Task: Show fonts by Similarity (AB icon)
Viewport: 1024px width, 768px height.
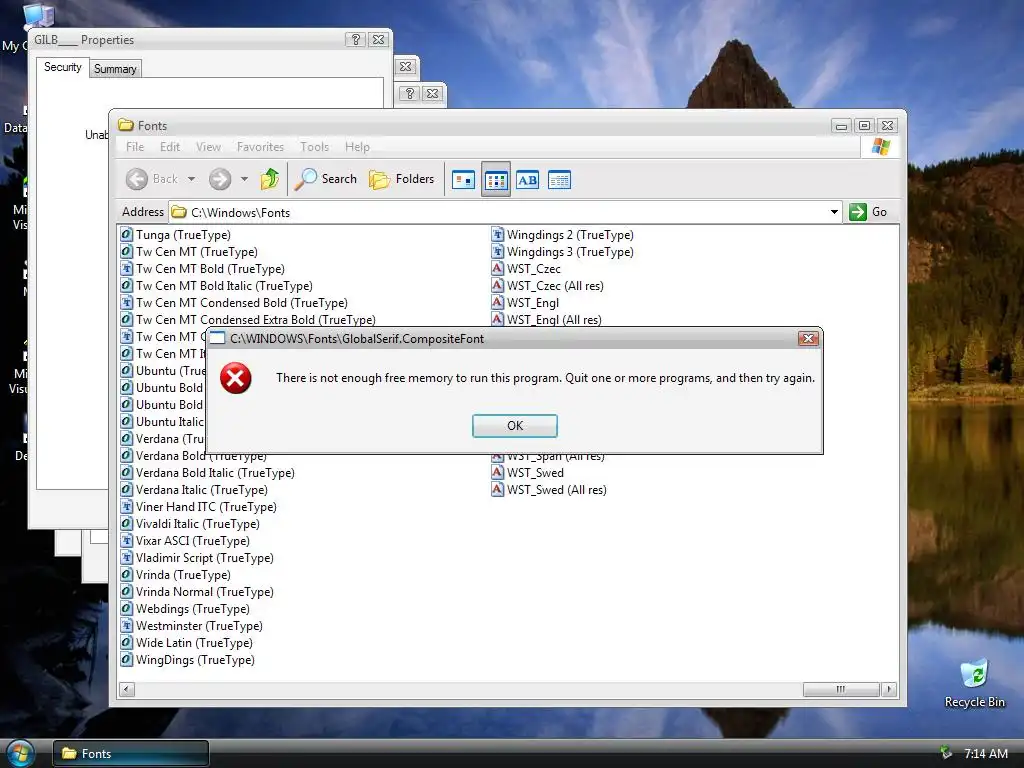Action: coord(528,180)
